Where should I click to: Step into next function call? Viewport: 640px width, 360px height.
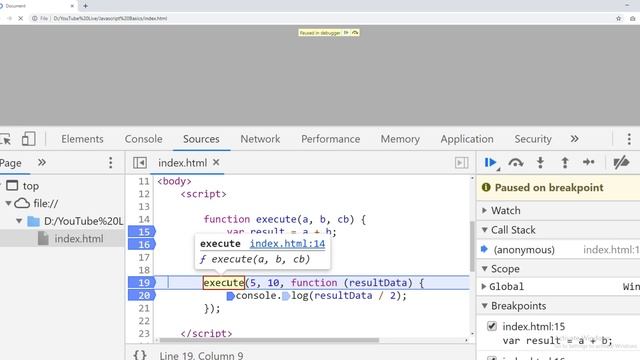pyautogui.click(x=540, y=163)
